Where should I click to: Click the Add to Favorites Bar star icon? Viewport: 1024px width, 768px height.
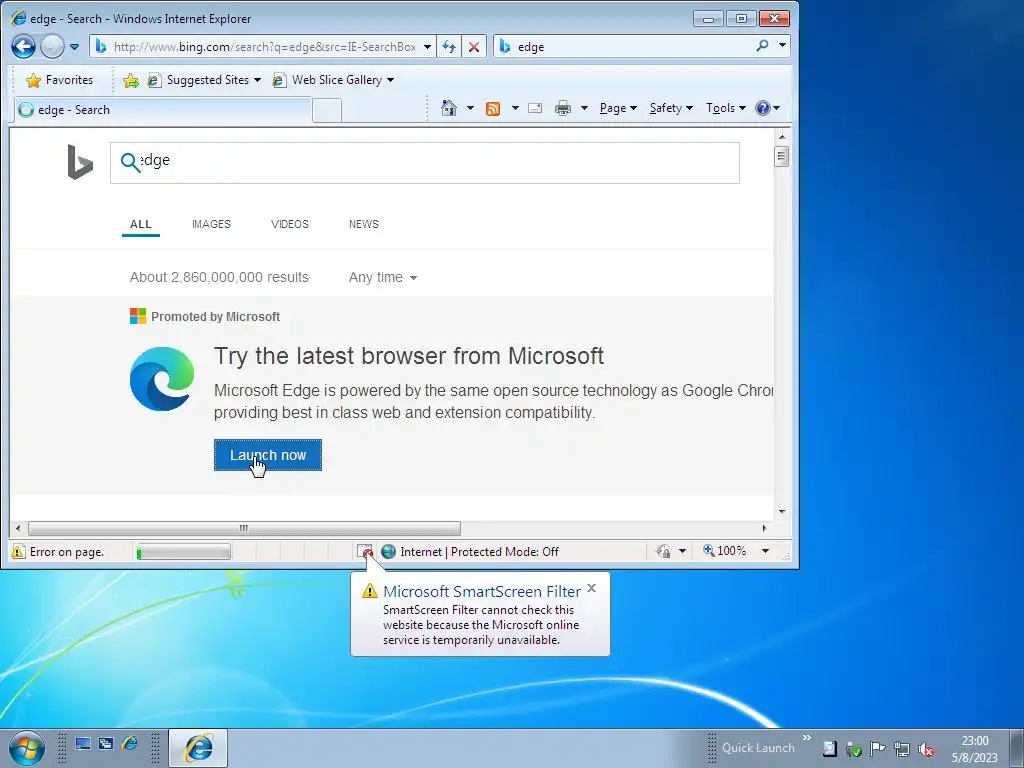(x=131, y=80)
